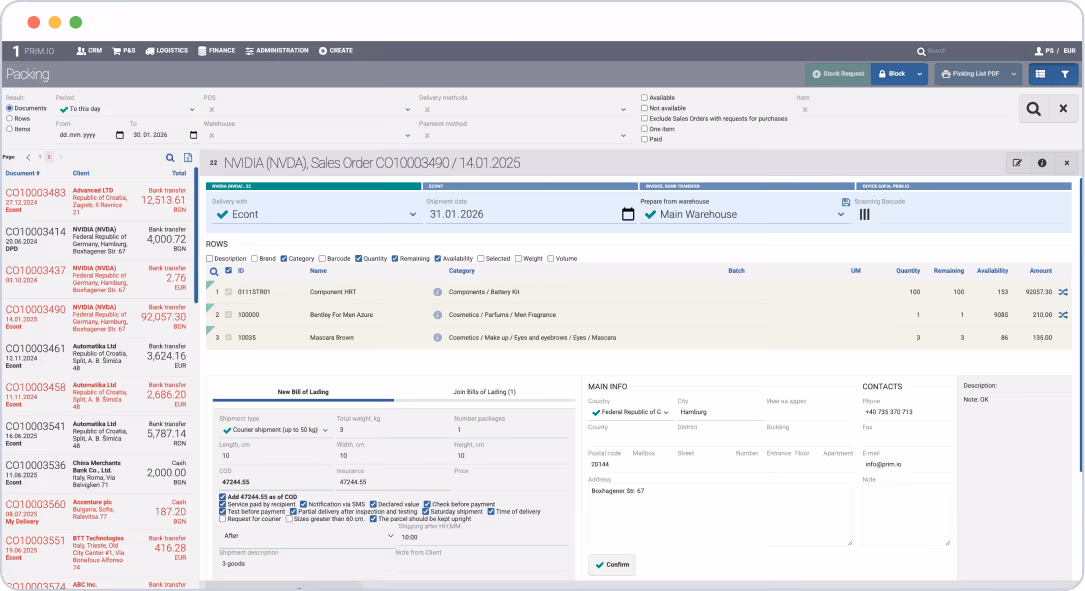This screenshot has height=591, width=1085.
Task: Open the After time-of-delivery dropdown
Action: (x=307, y=536)
